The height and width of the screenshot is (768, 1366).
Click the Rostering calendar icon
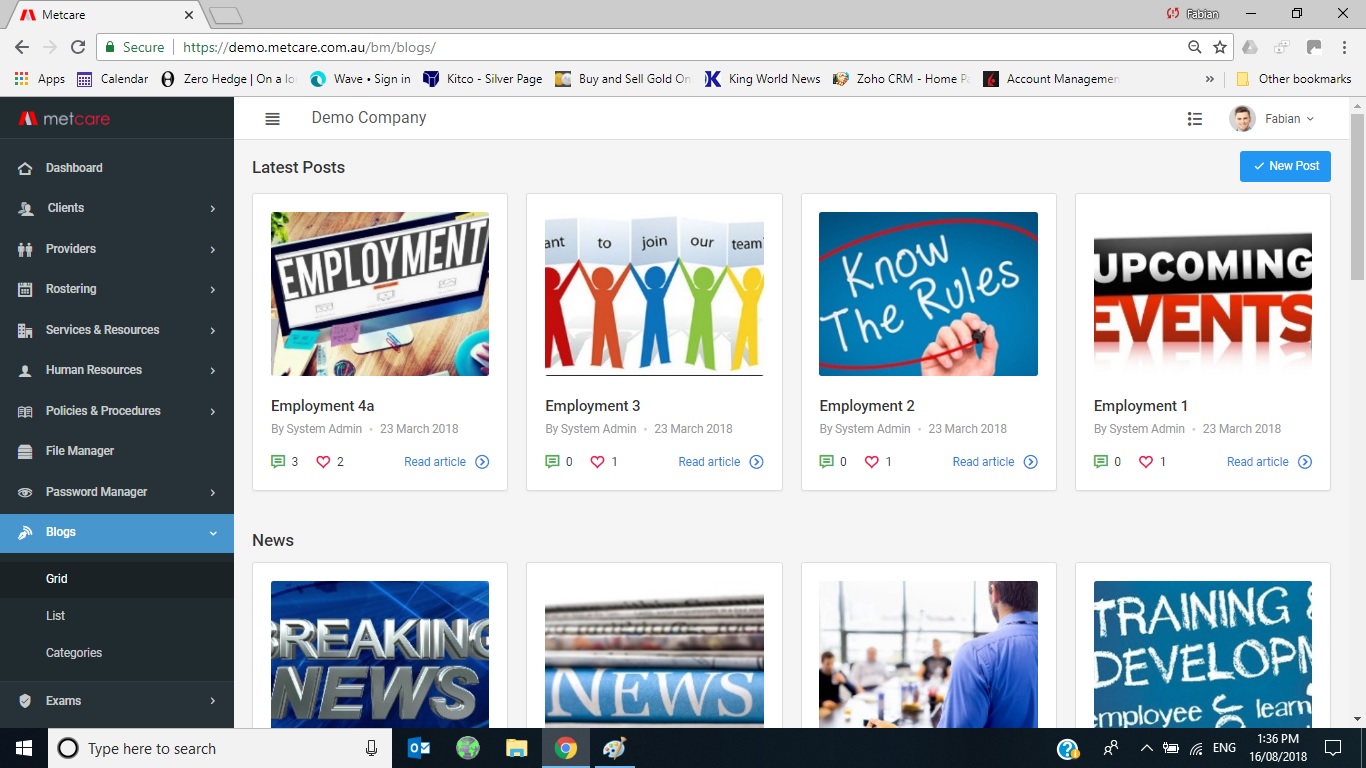[x=25, y=289]
